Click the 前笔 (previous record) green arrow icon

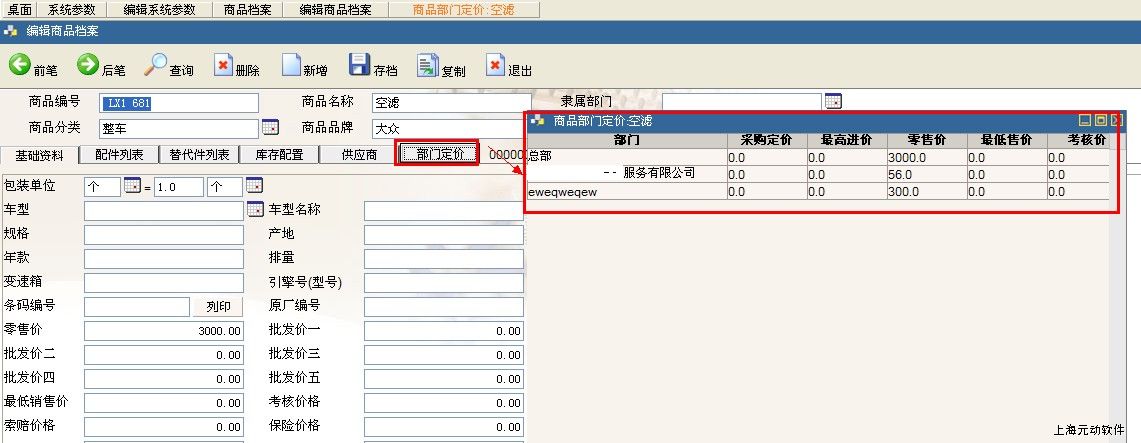point(20,66)
